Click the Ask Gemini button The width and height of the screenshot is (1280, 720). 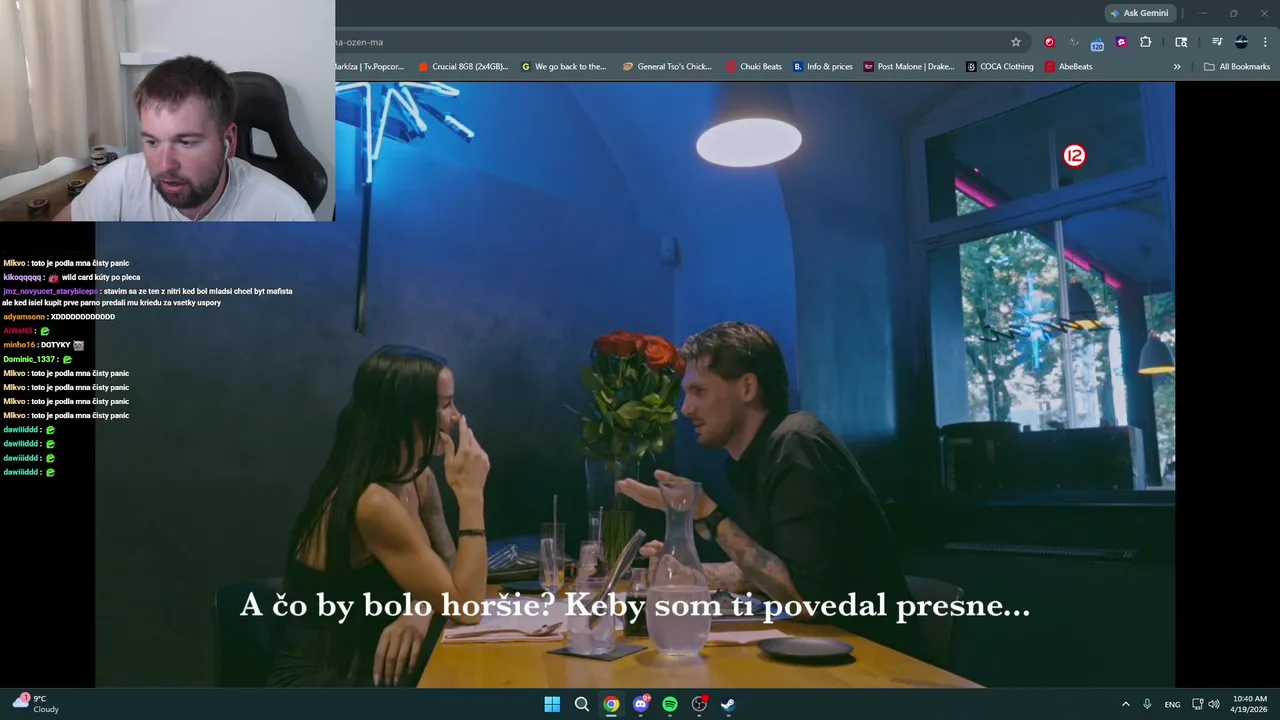click(x=1139, y=13)
